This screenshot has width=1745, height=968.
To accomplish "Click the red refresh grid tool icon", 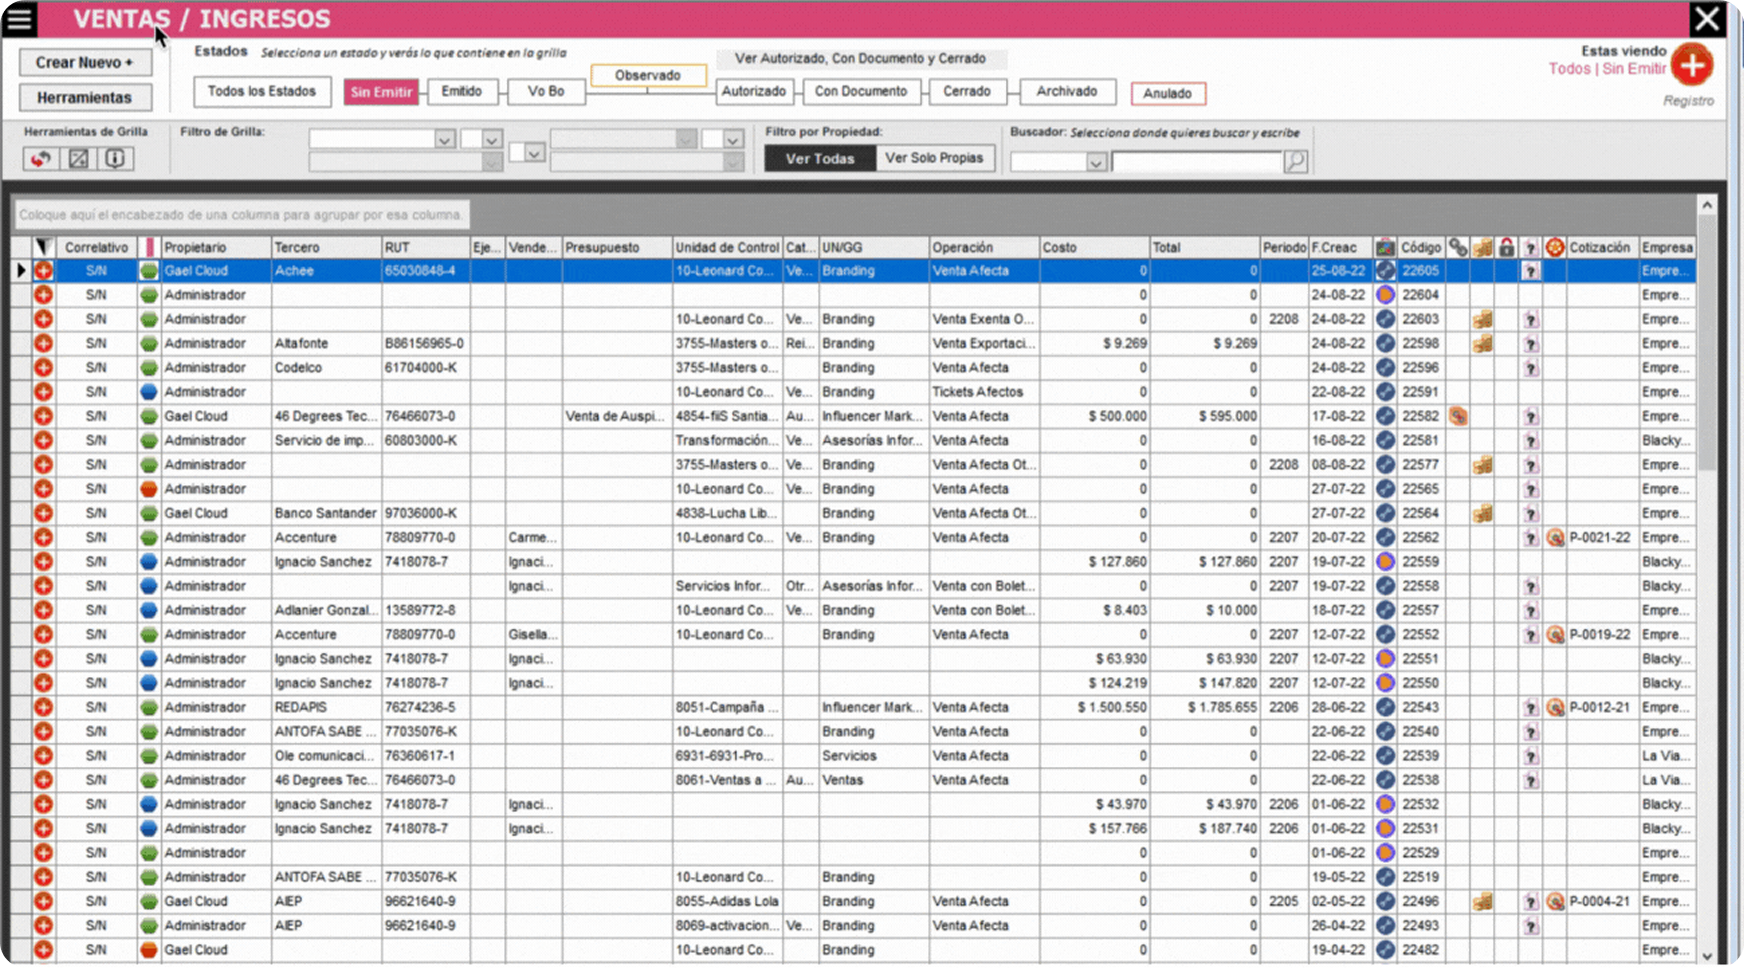I will 41,159.
